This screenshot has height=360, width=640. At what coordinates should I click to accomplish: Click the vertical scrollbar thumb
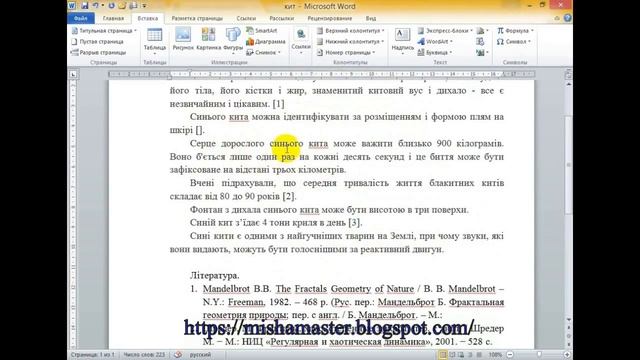pyautogui.click(x=568, y=165)
